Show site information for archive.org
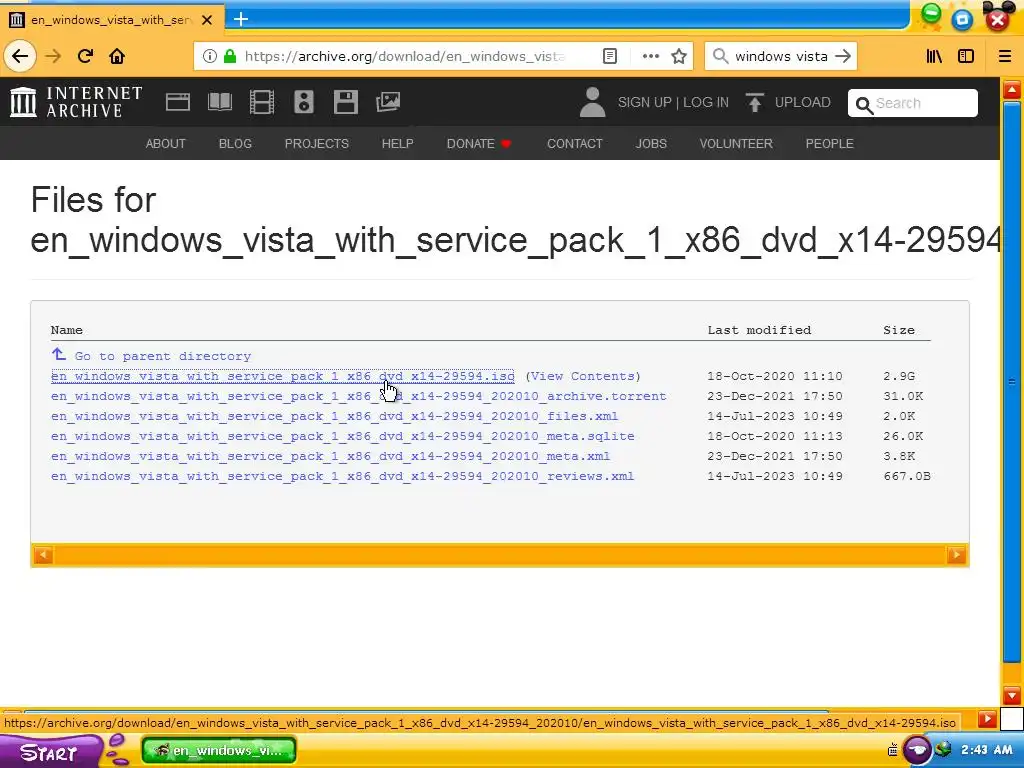1024x768 pixels. pos(210,56)
